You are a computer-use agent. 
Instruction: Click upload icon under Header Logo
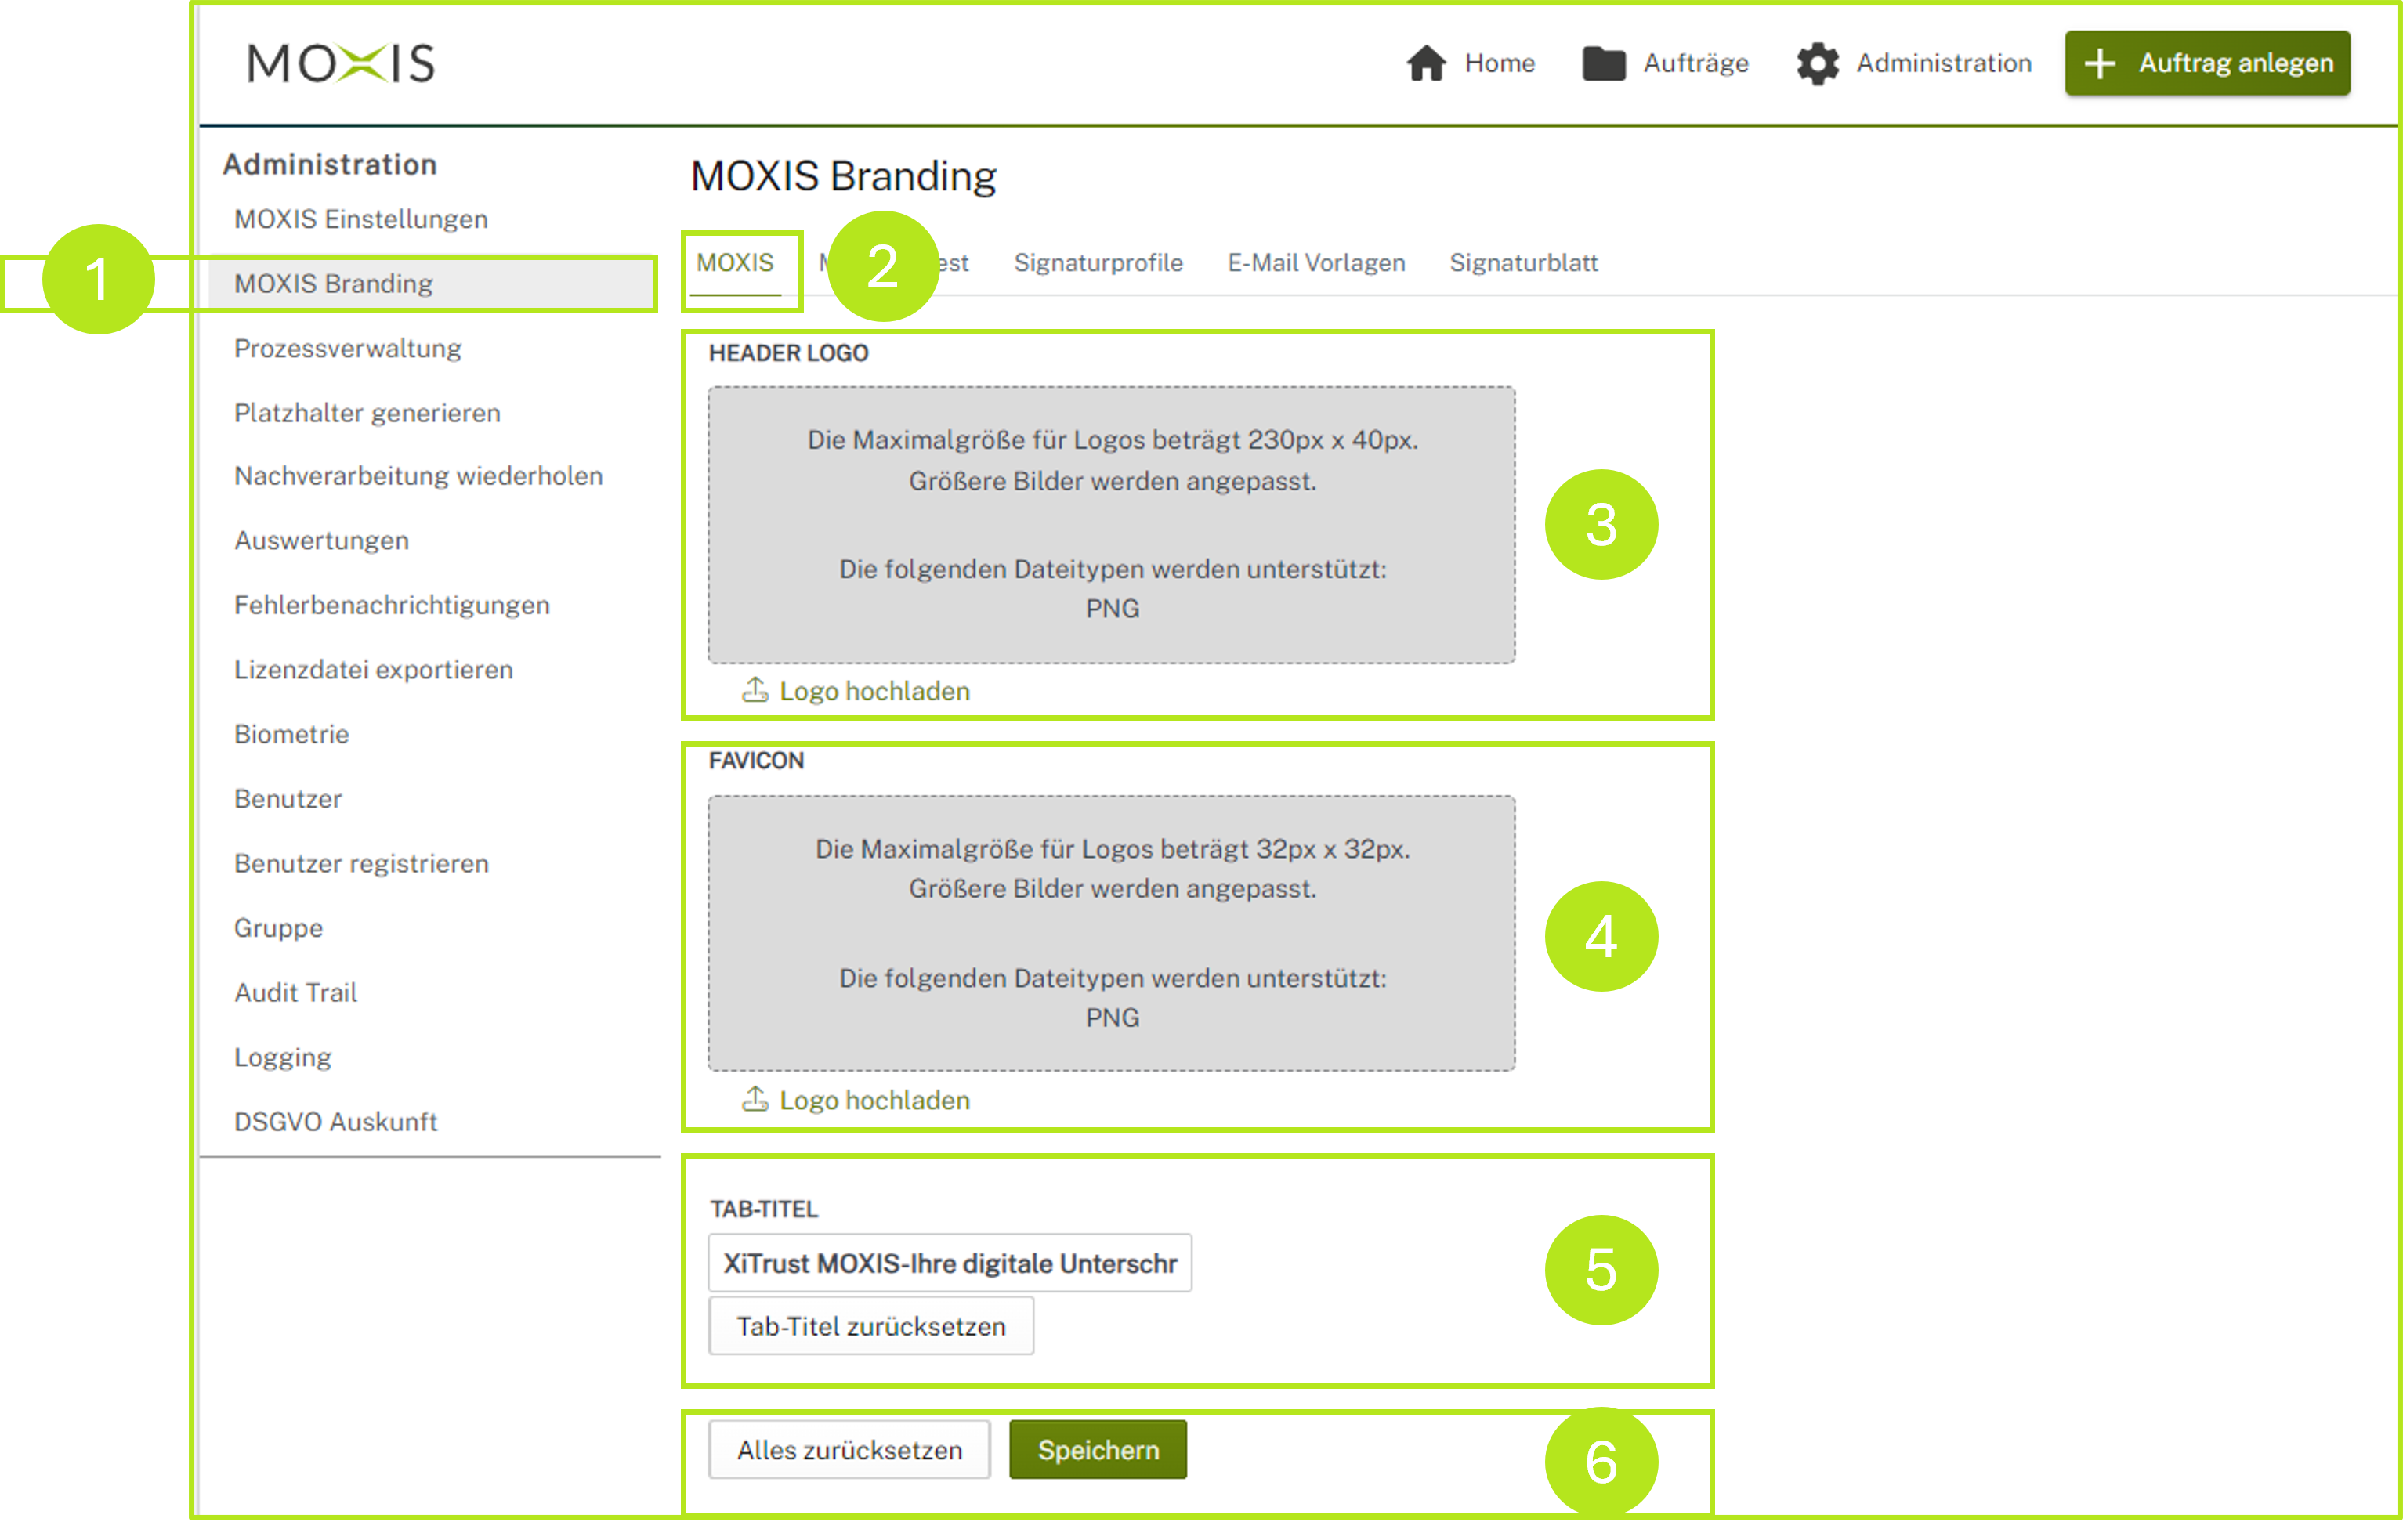[x=755, y=690]
